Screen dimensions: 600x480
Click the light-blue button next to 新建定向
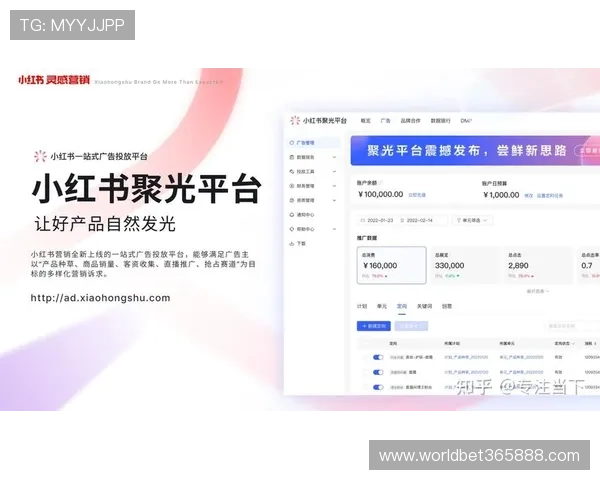pos(411,326)
